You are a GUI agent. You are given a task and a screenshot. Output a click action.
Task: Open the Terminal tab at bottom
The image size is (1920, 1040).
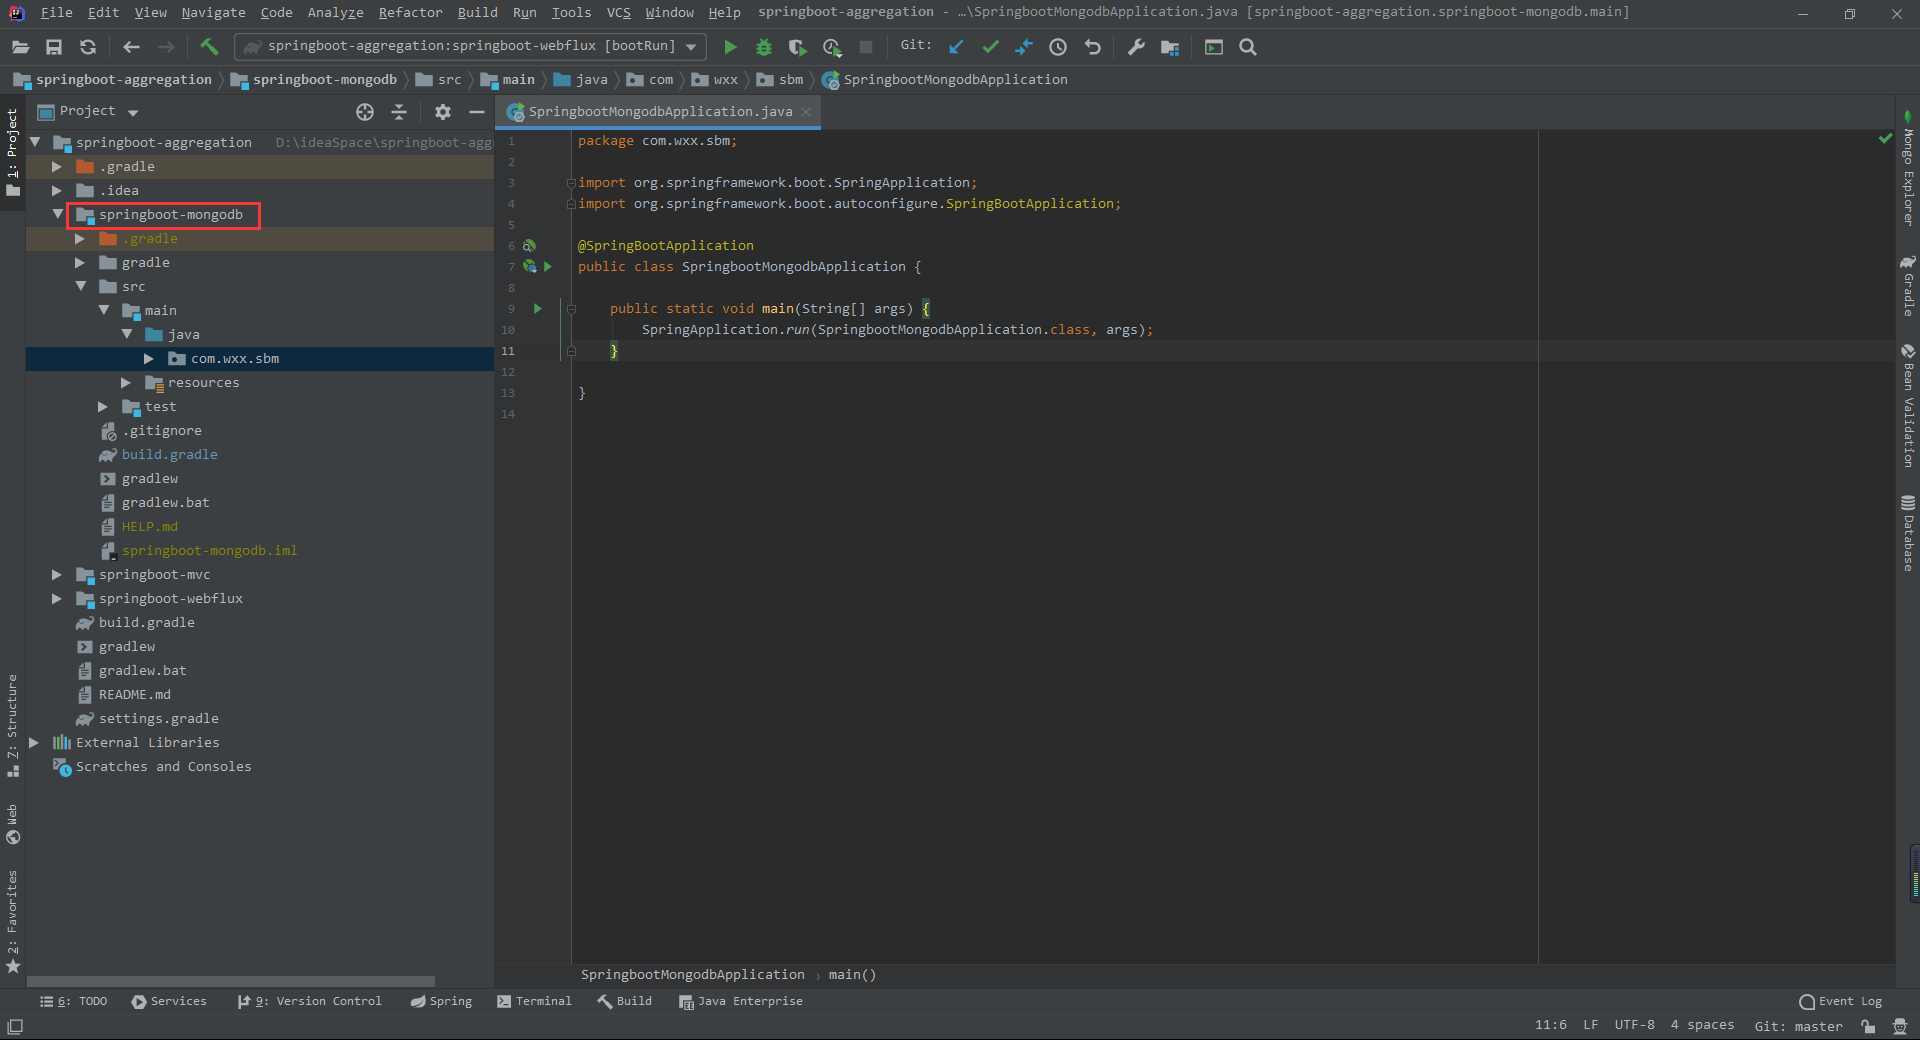[534, 1001]
